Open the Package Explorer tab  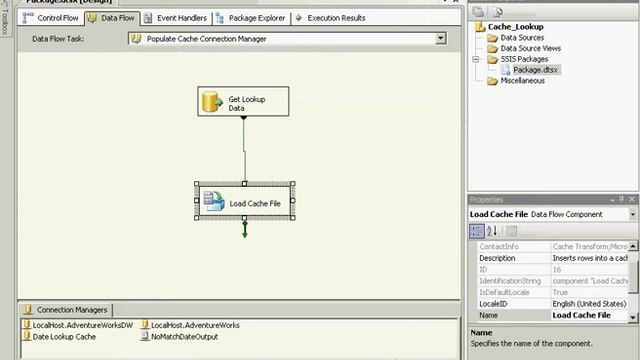point(251,18)
